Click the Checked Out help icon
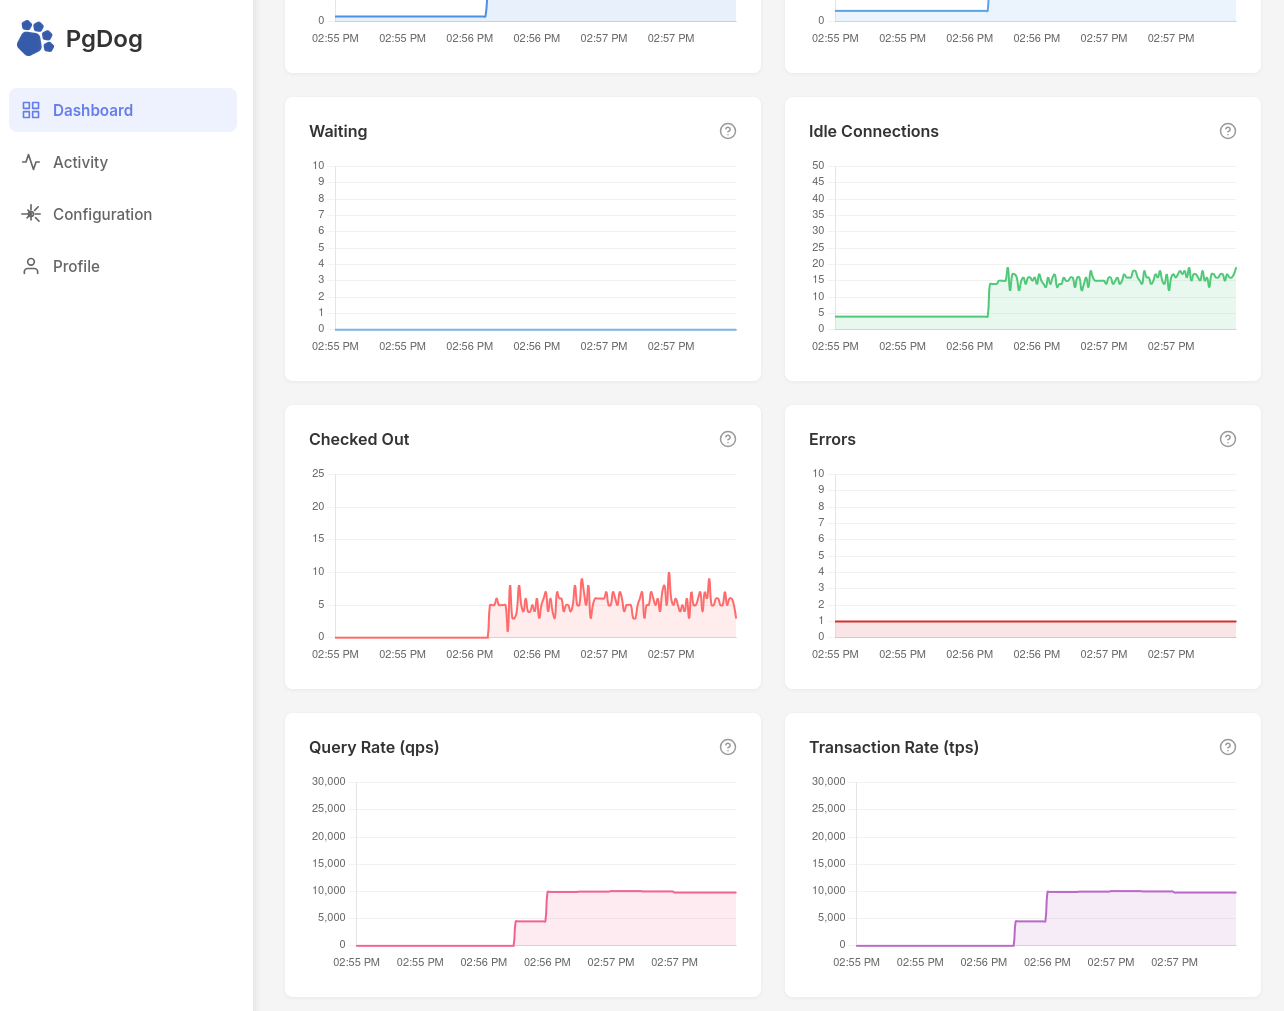Viewport: 1284px width, 1011px height. [728, 439]
